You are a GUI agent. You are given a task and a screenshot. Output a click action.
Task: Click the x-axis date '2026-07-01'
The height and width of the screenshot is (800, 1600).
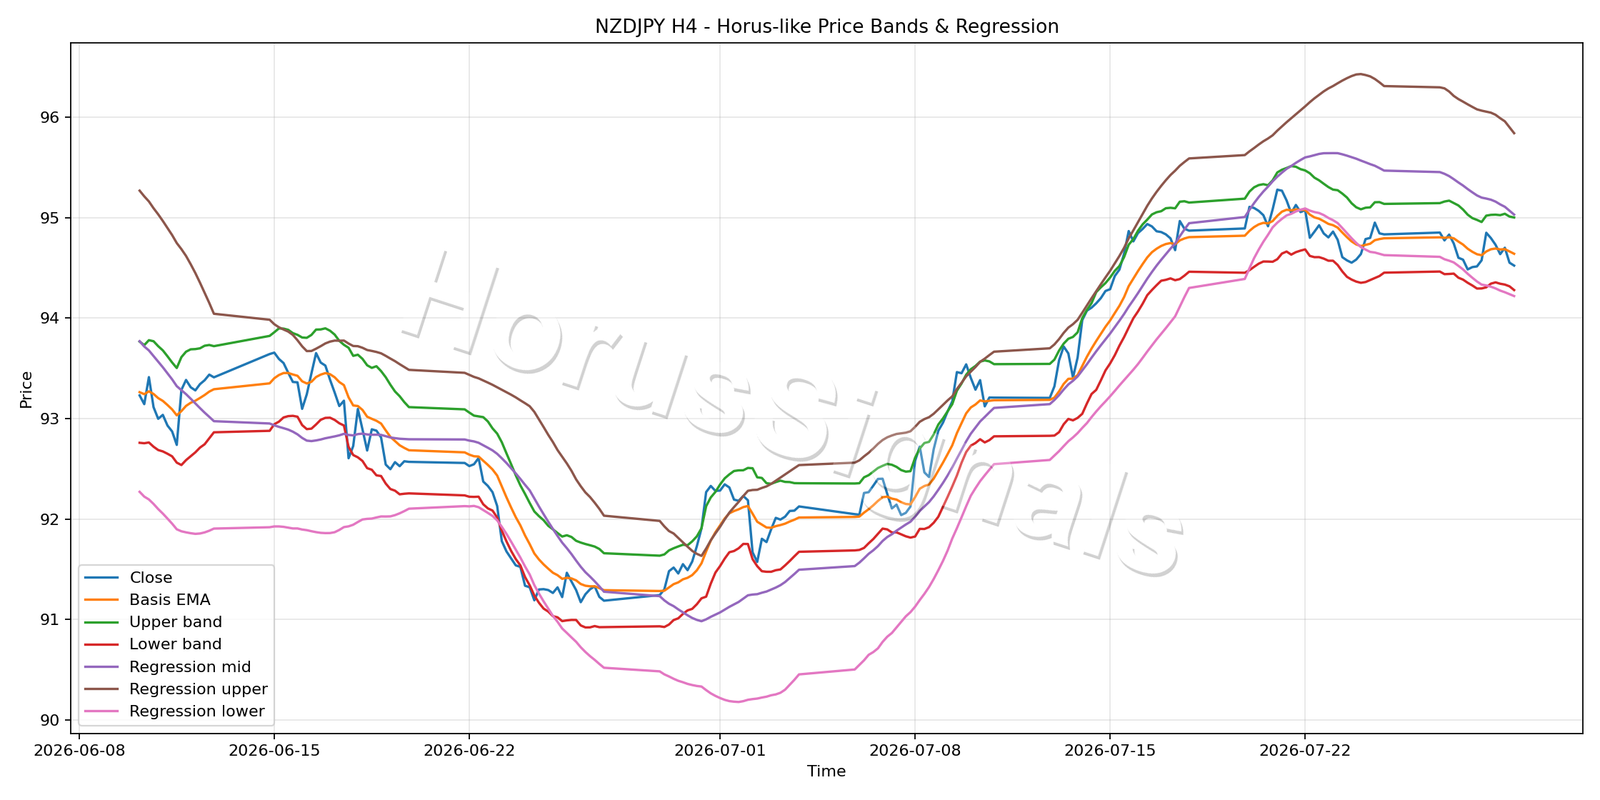point(719,750)
